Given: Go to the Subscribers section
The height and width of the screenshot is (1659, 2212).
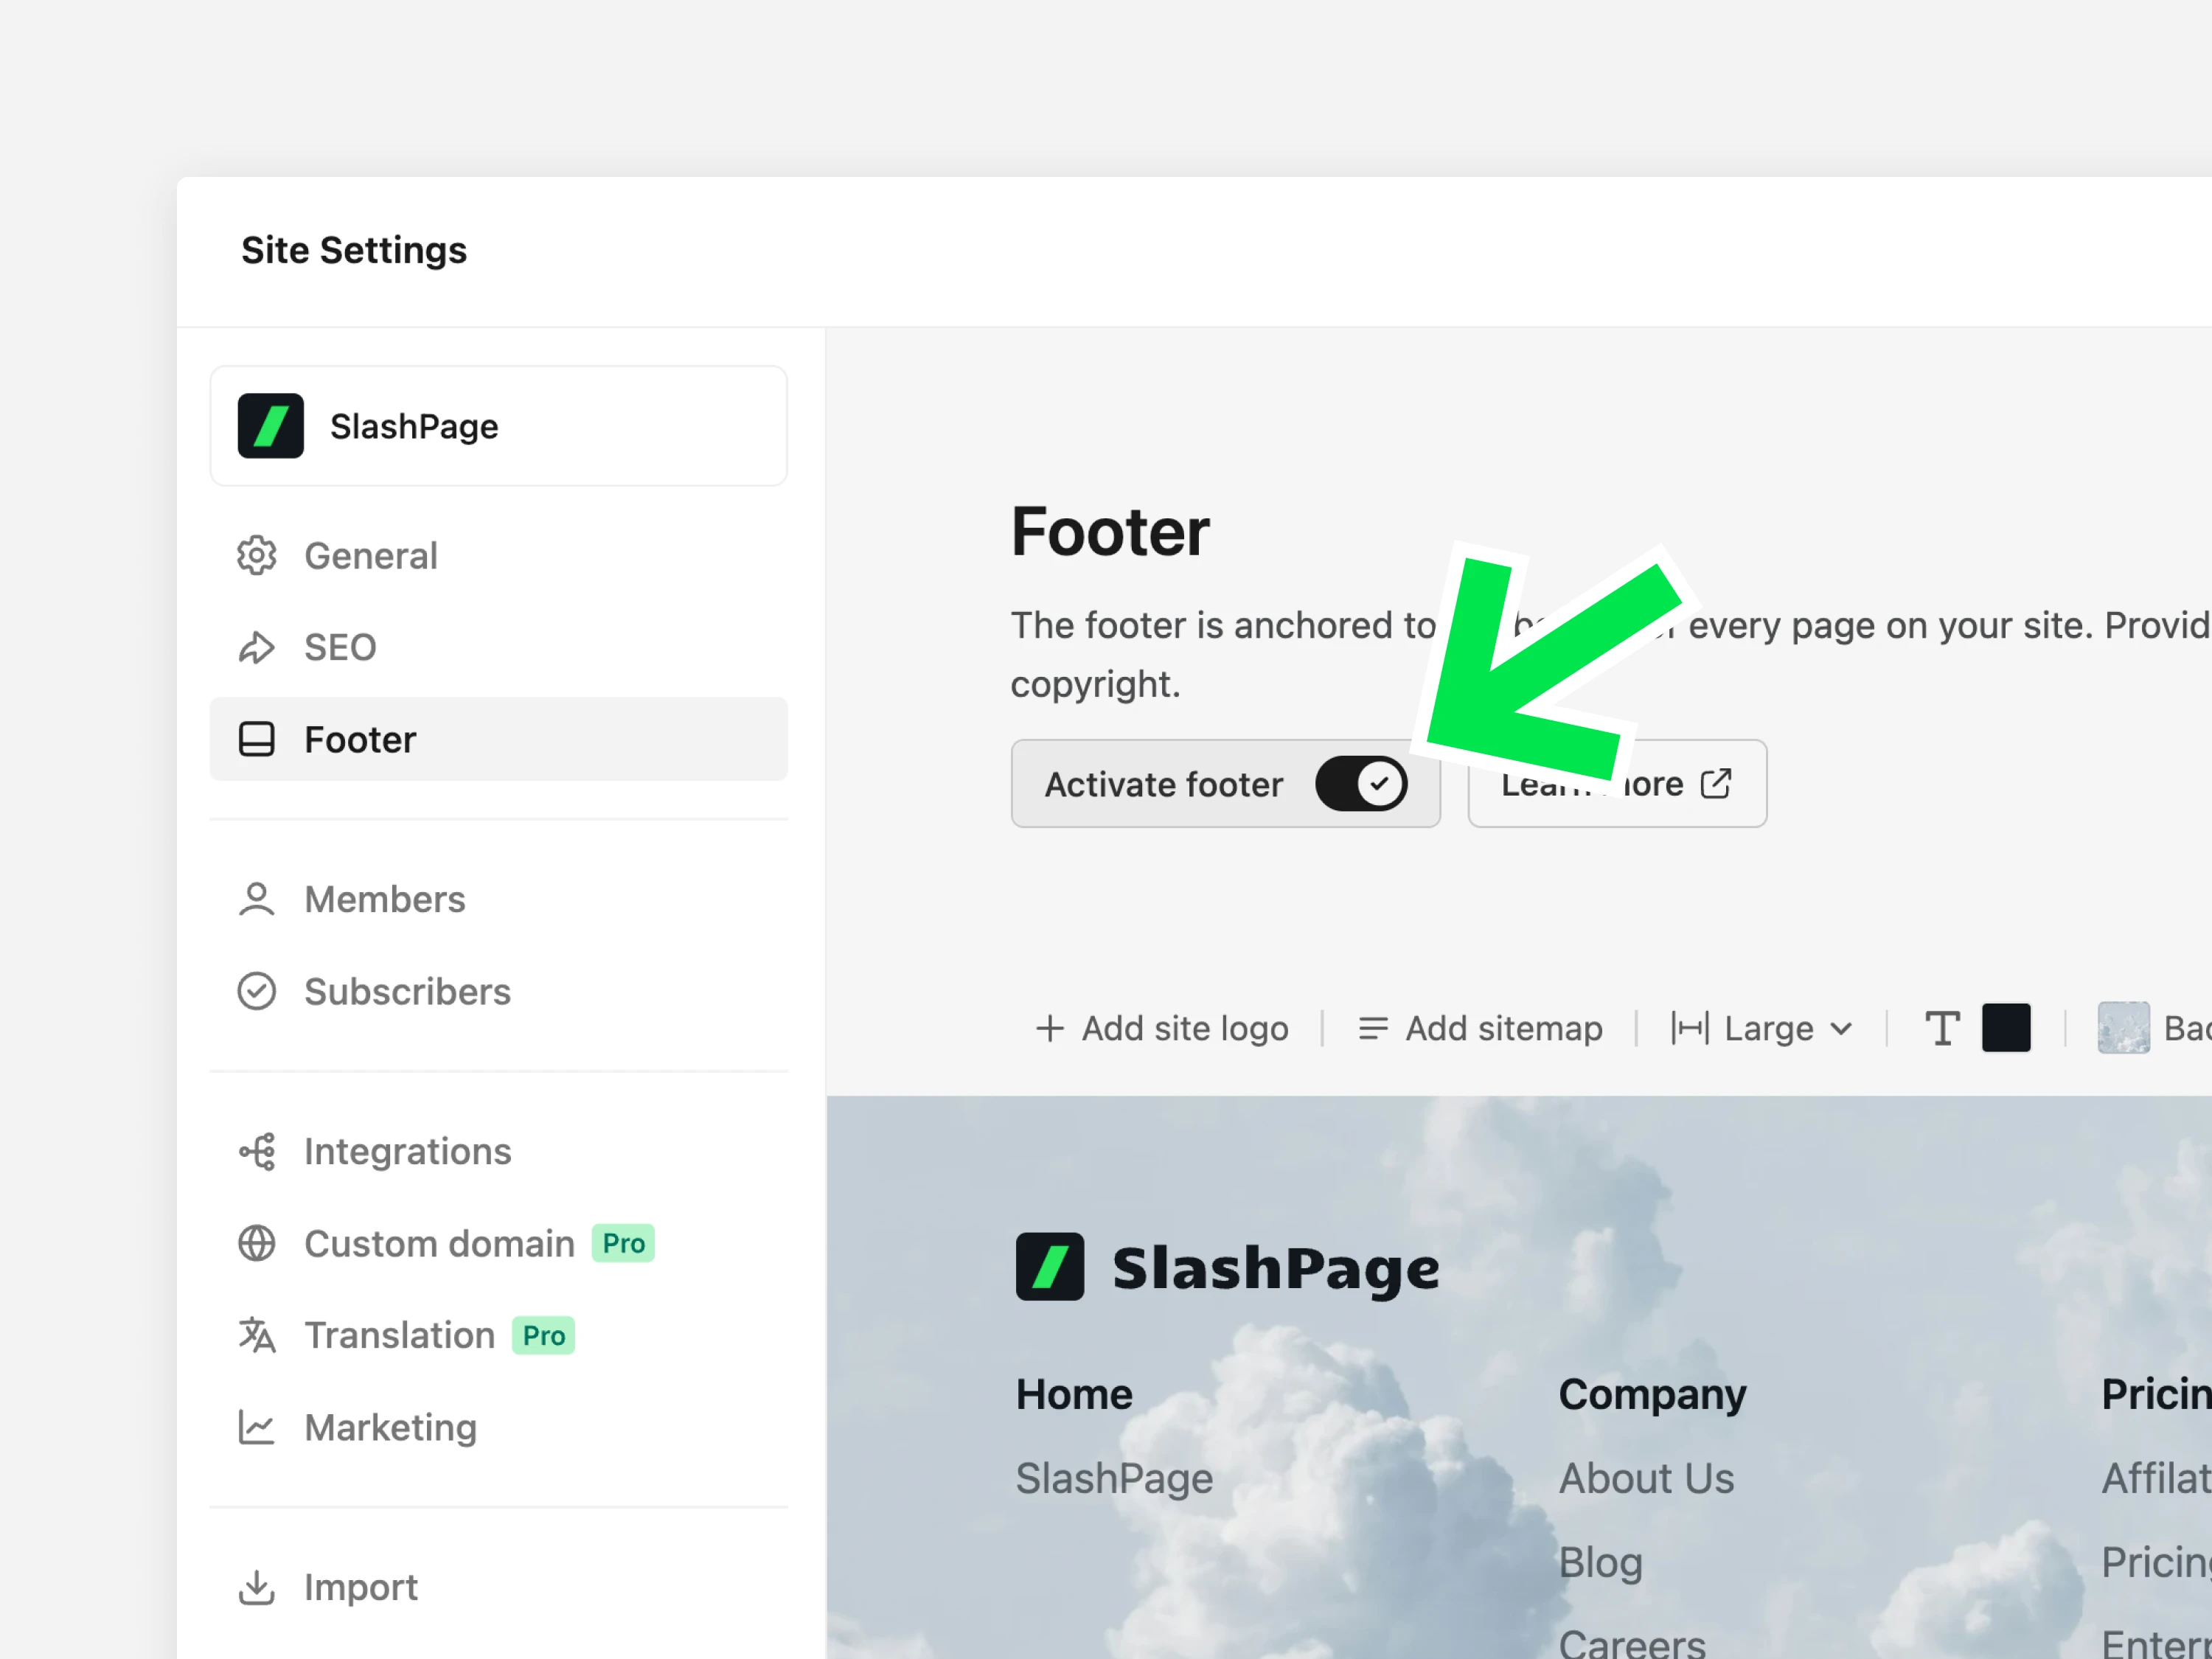Looking at the screenshot, I should 499,991.
